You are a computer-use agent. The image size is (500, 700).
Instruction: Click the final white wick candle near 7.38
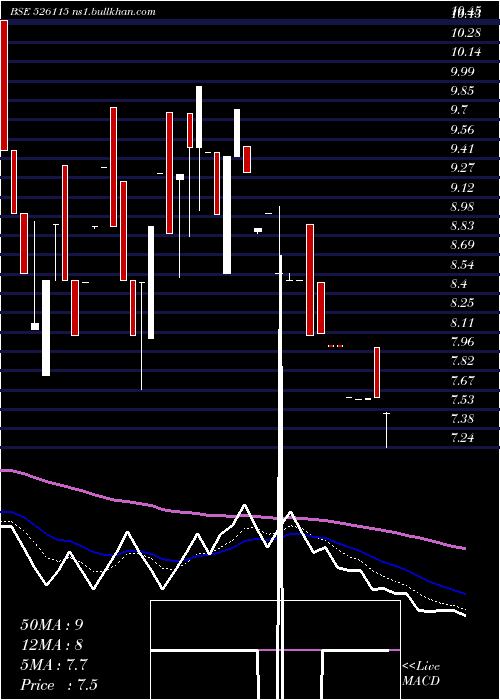[387, 430]
